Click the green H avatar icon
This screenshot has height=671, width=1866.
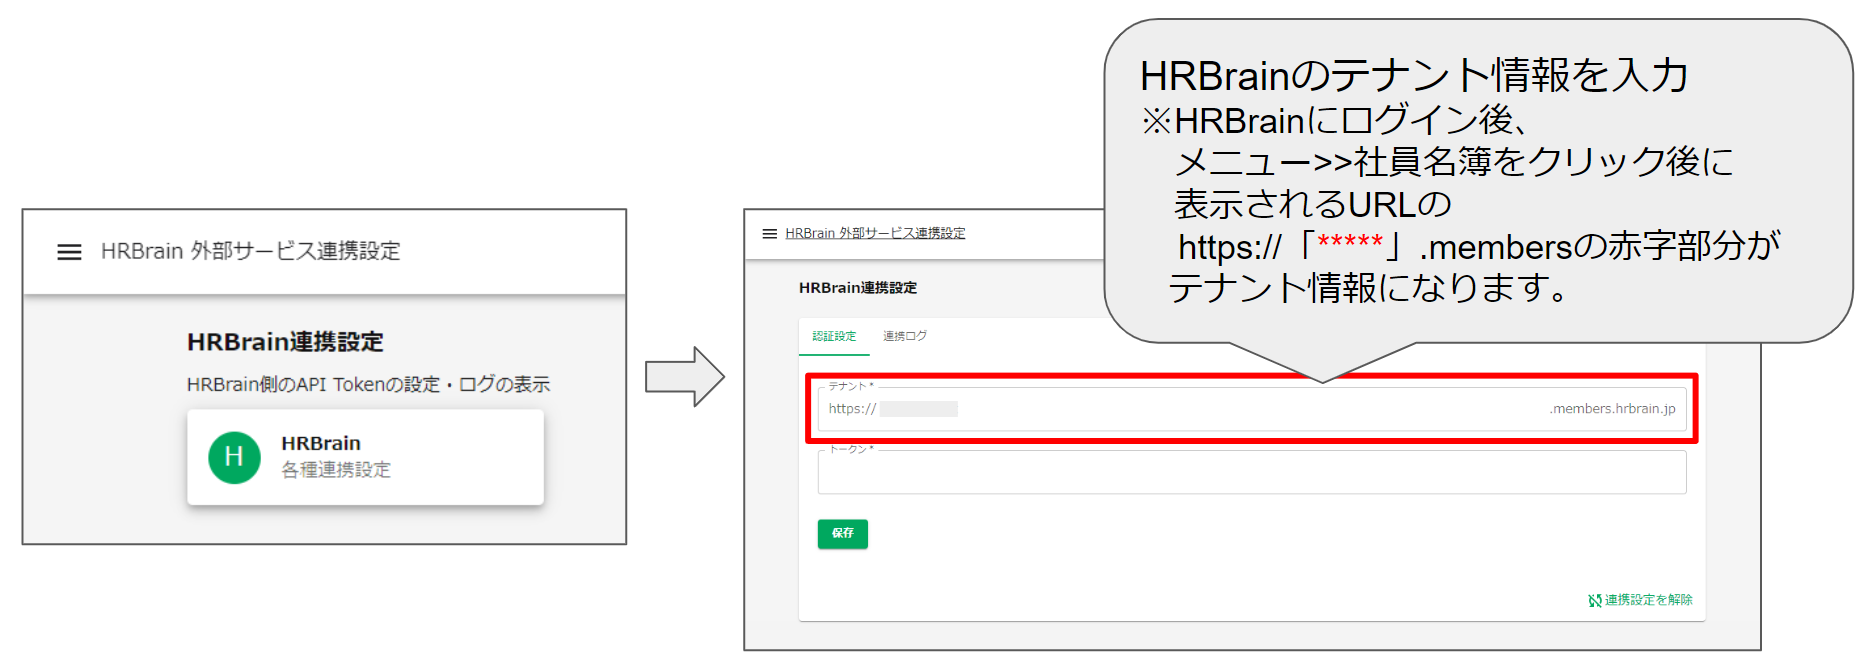coord(234,457)
